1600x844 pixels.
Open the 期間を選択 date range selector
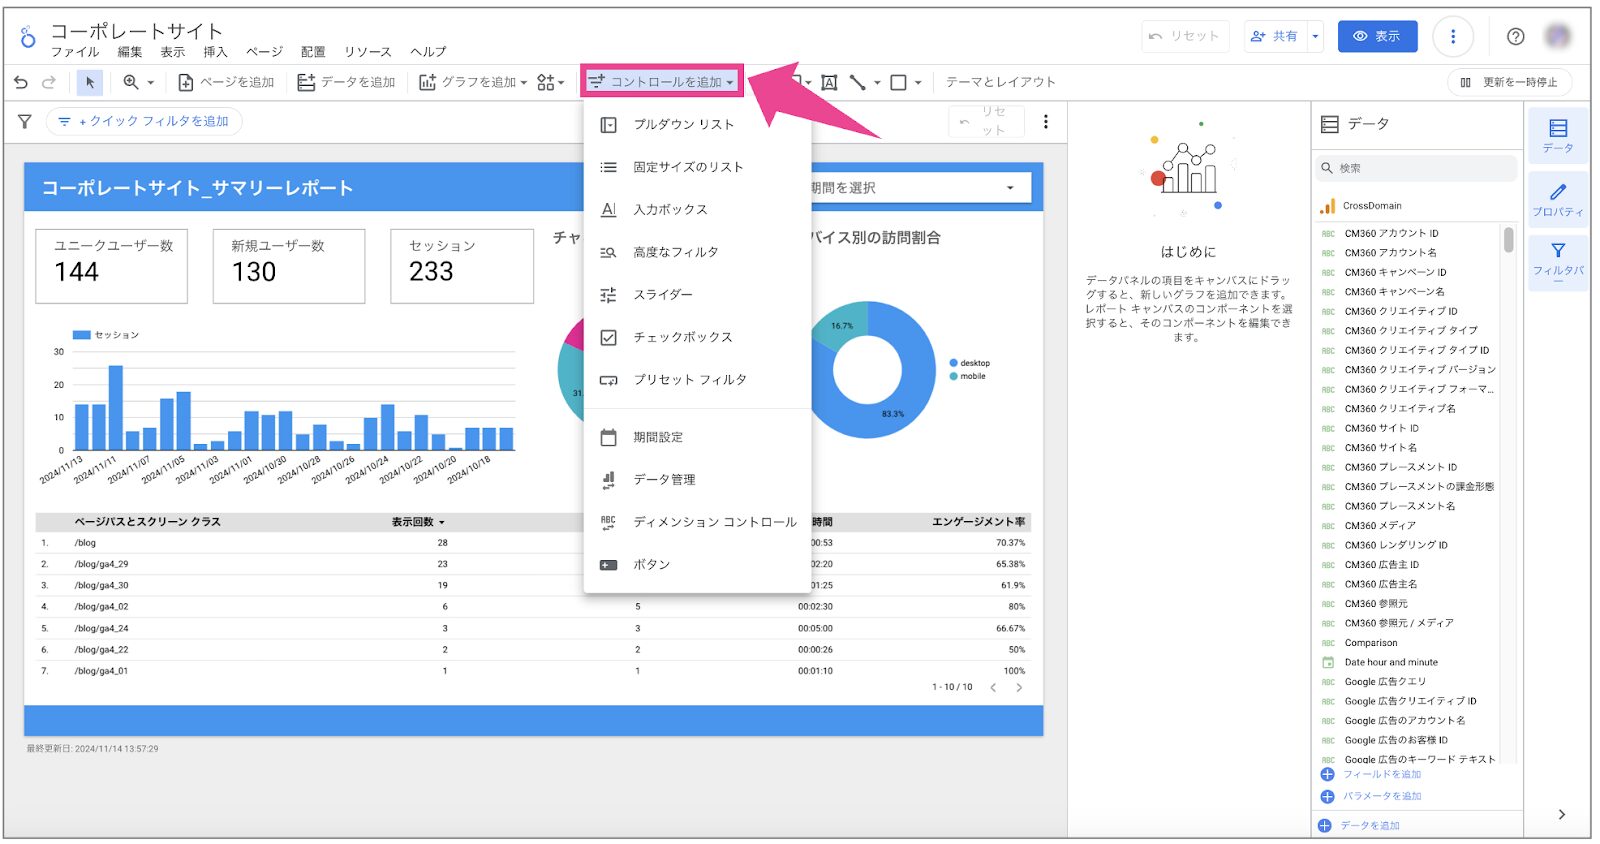[x=920, y=188]
